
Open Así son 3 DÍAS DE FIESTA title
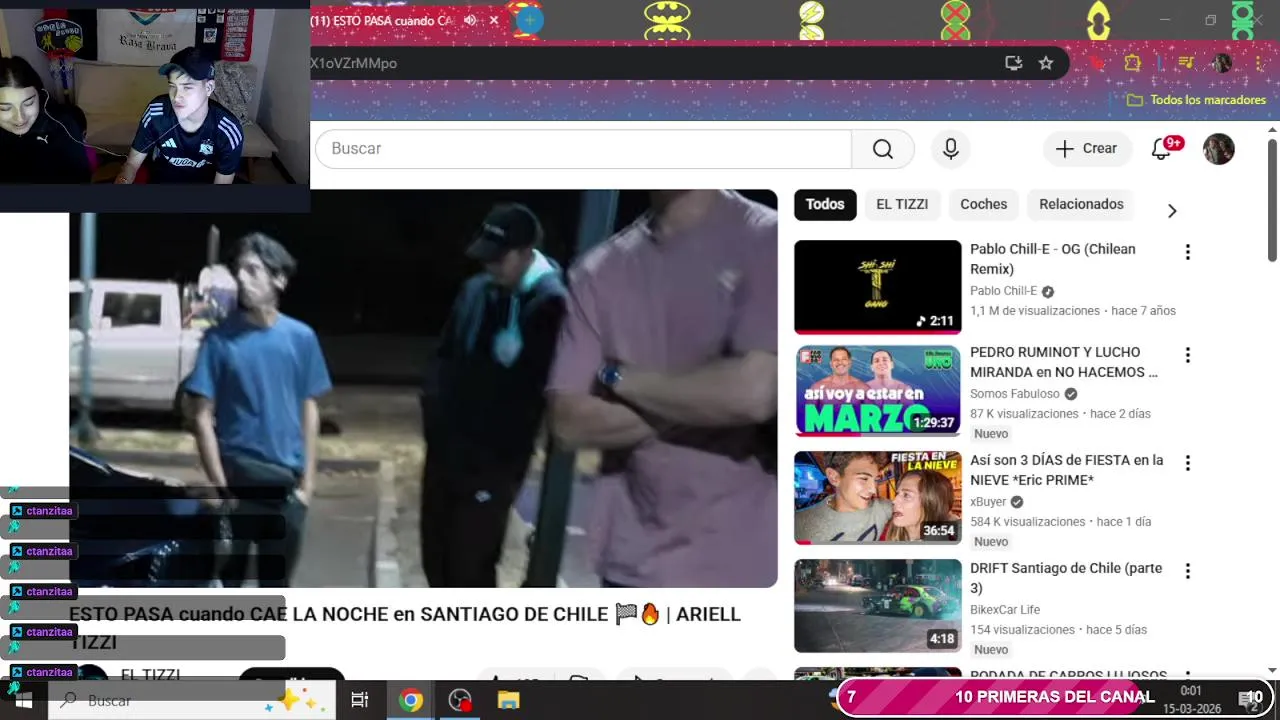[1067, 470]
